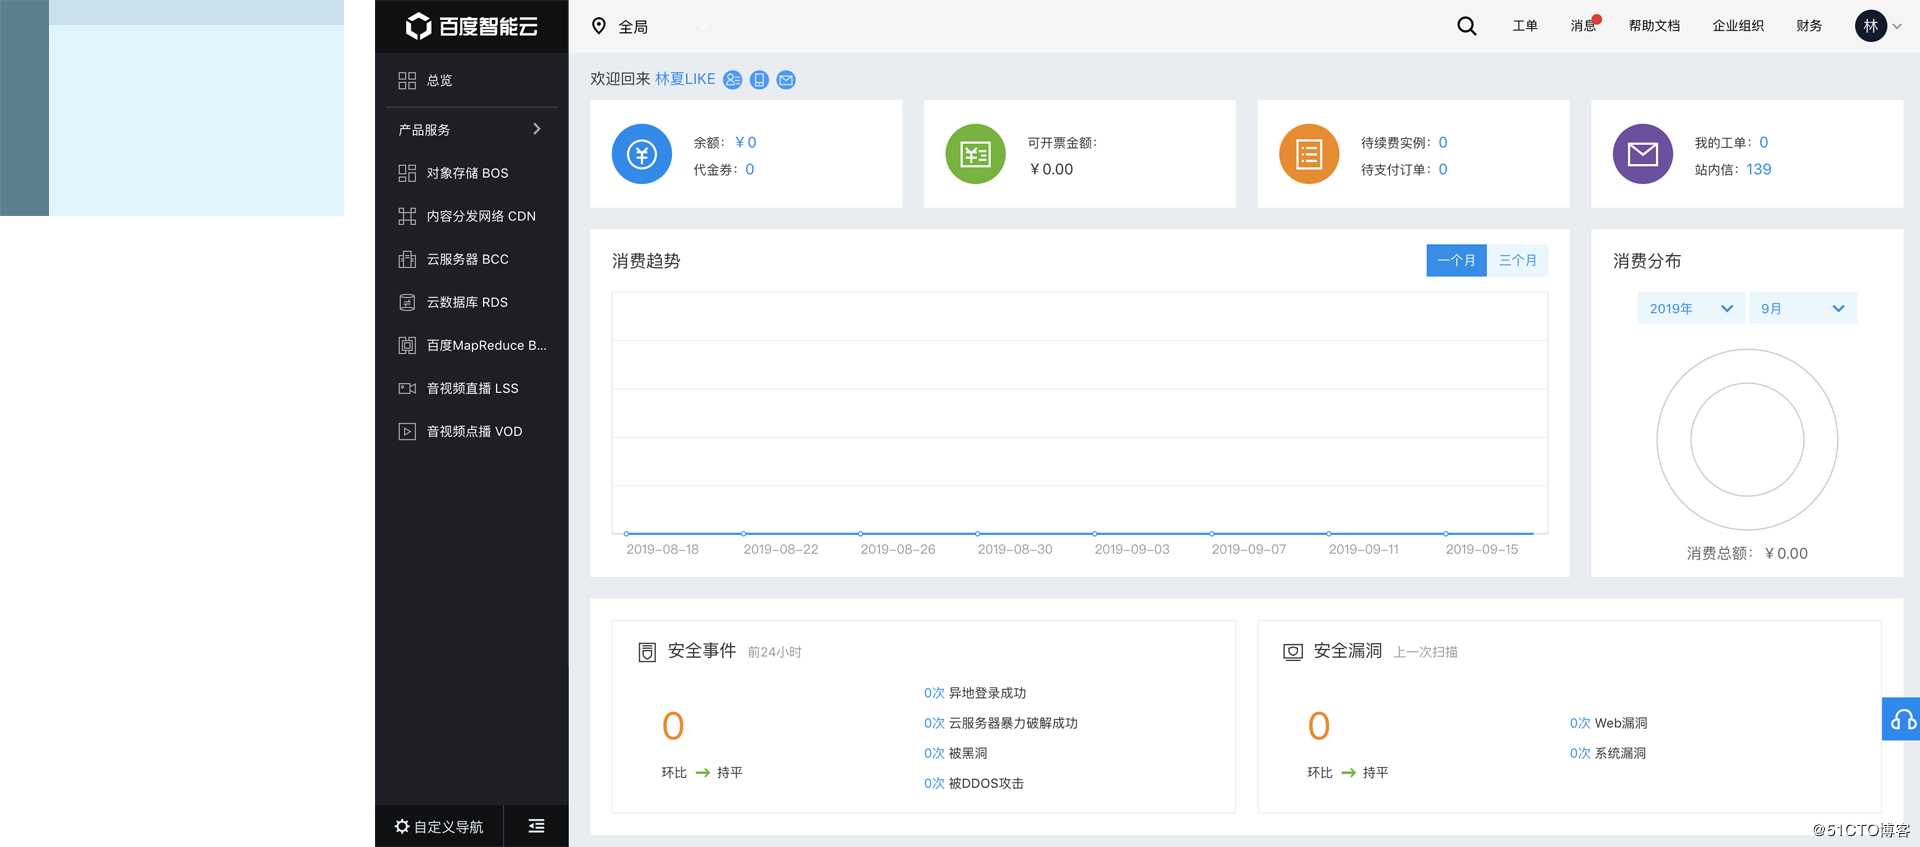Open 财务 in the top menu
The image size is (1920, 847).
pos(1809,26)
